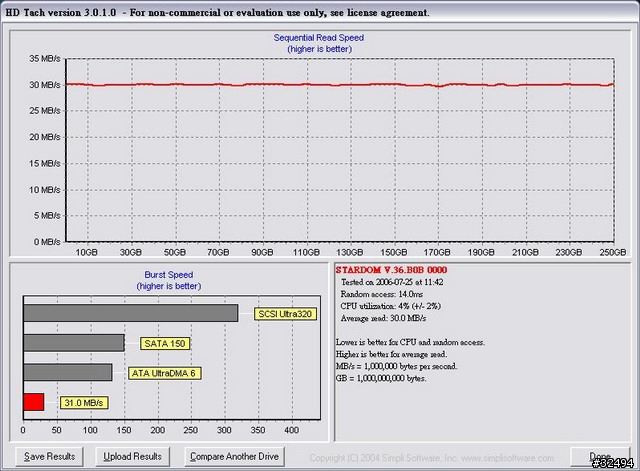Viewport: 640px width, 471px height.
Task: Click the gray SCSI Ultra320 bar
Action: pos(131,313)
